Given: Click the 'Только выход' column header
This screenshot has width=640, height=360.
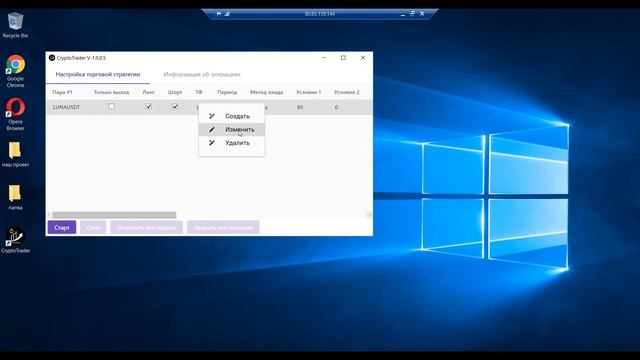Looking at the screenshot, I should click(x=111, y=92).
